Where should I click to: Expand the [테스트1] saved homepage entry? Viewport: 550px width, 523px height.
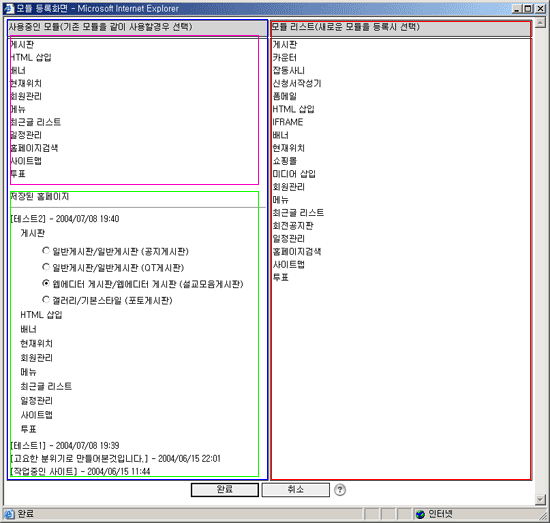click(65, 445)
